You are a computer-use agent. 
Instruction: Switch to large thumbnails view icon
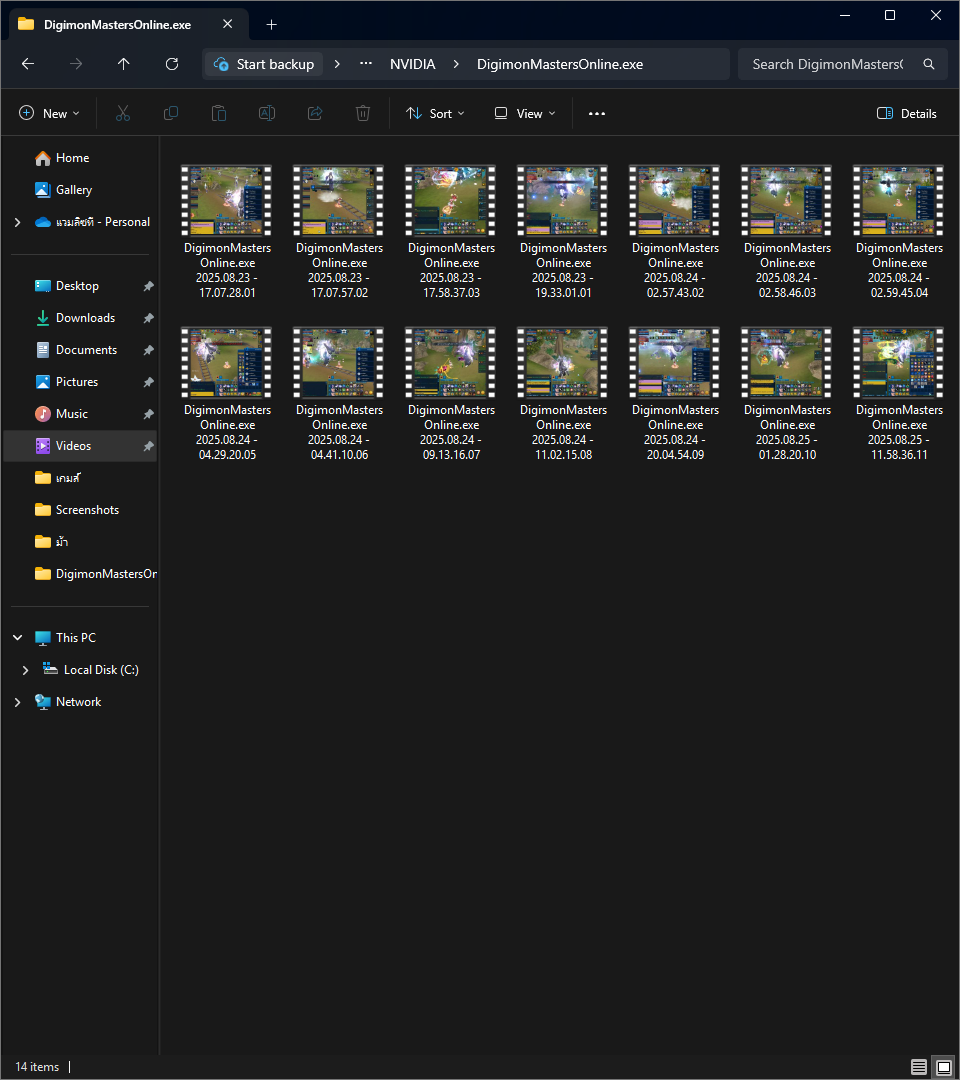(943, 1067)
